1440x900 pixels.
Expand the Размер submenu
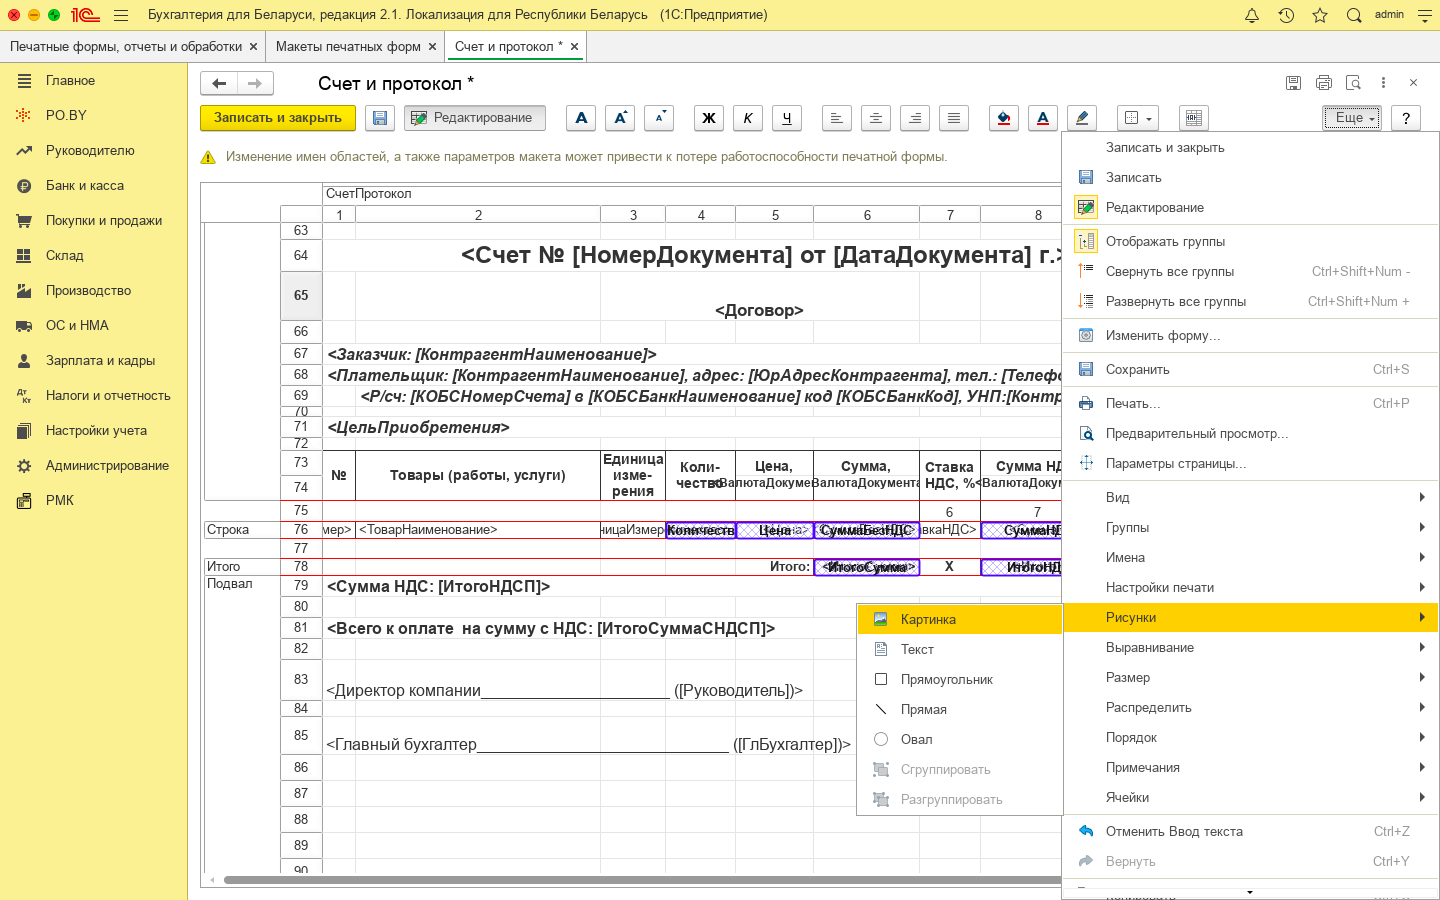[x=1250, y=677]
